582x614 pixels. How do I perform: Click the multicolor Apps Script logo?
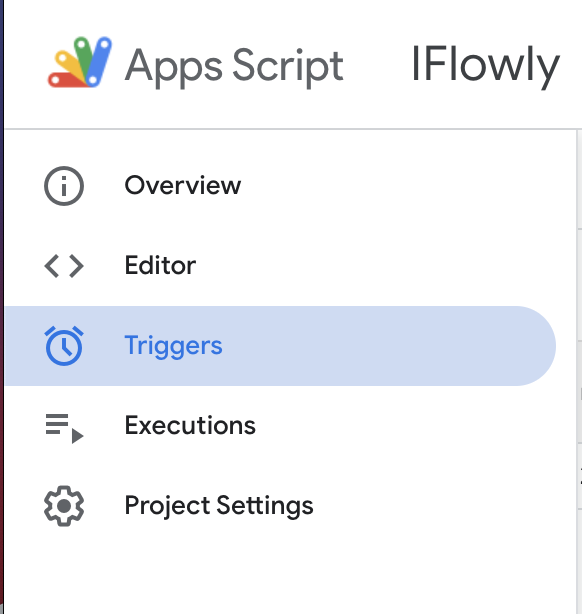point(80,62)
